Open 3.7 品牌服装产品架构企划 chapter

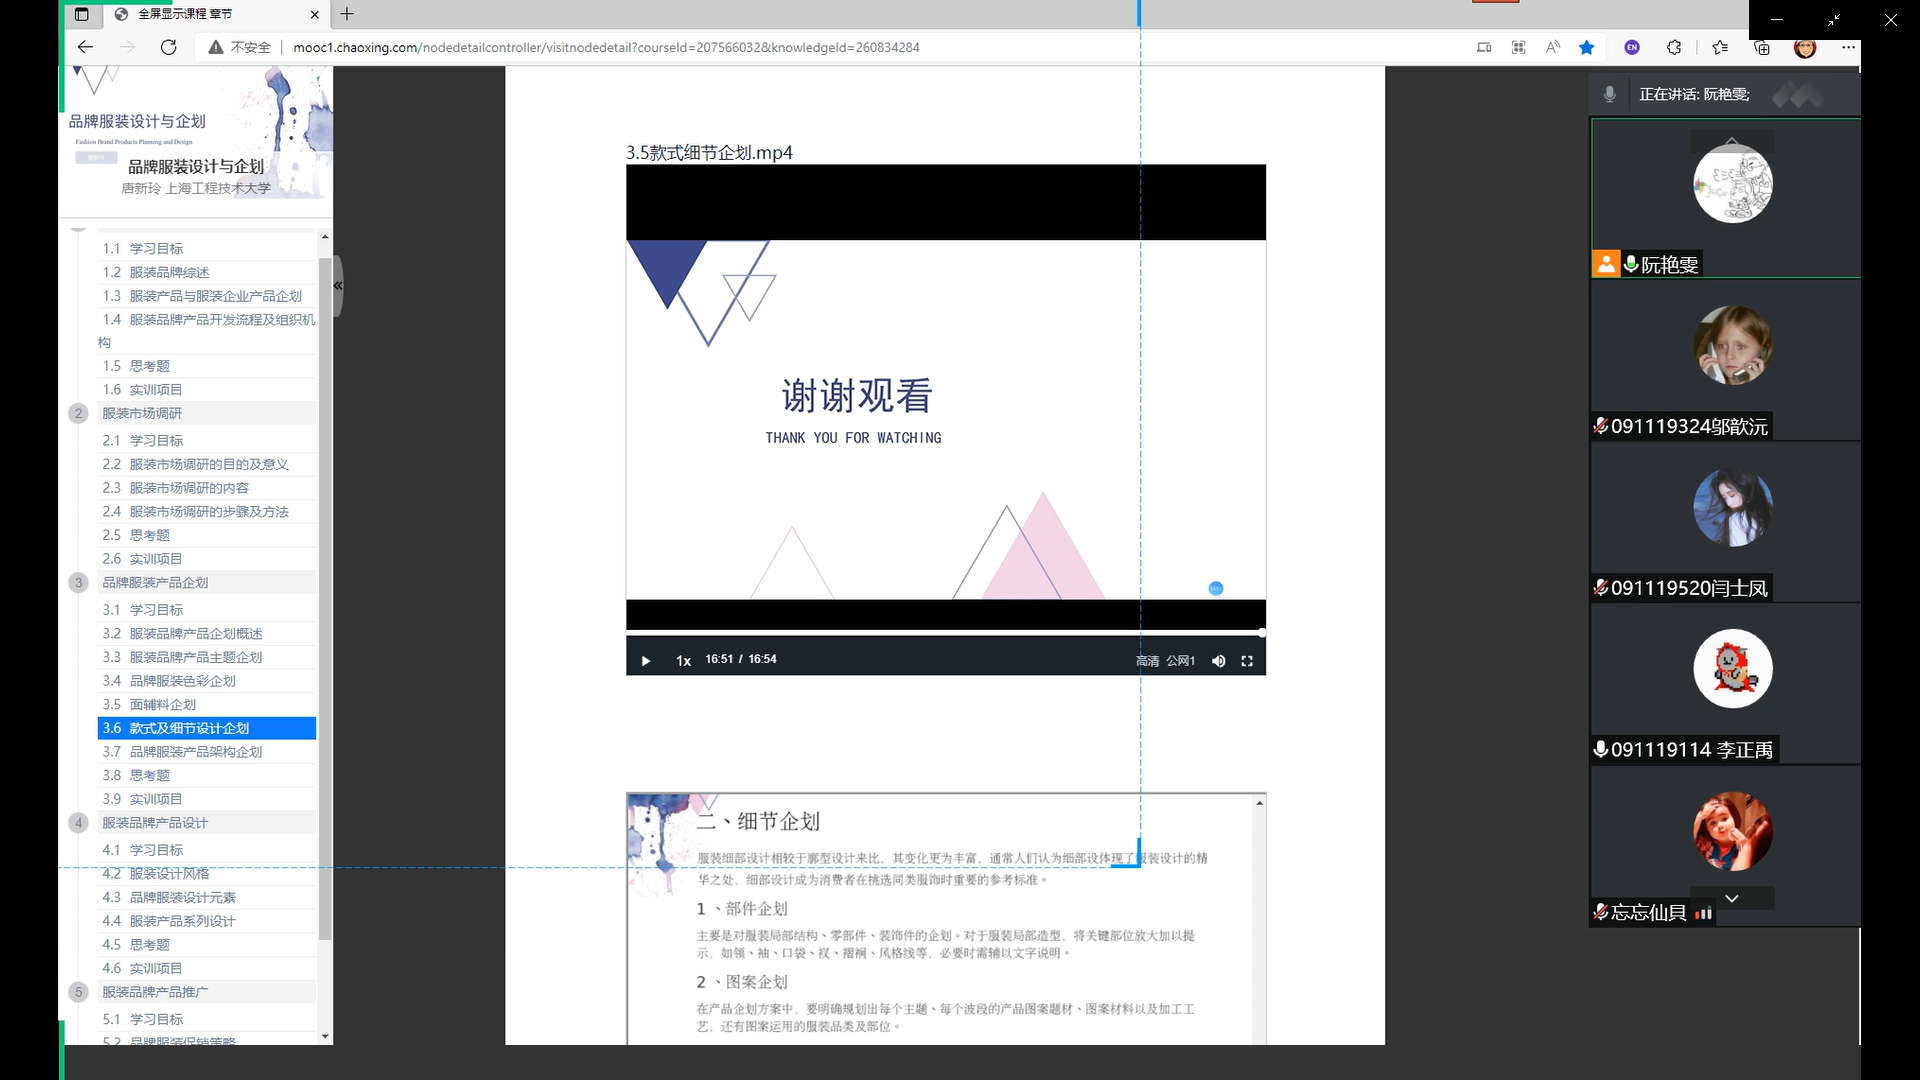coord(196,752)
